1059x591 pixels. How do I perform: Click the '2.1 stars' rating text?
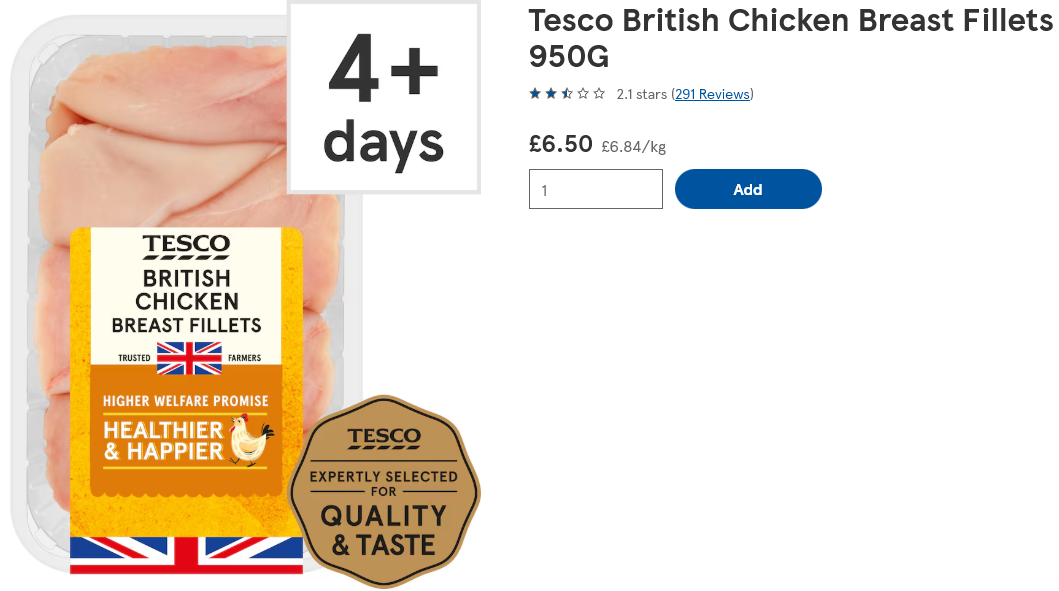(x=641, y=94)
